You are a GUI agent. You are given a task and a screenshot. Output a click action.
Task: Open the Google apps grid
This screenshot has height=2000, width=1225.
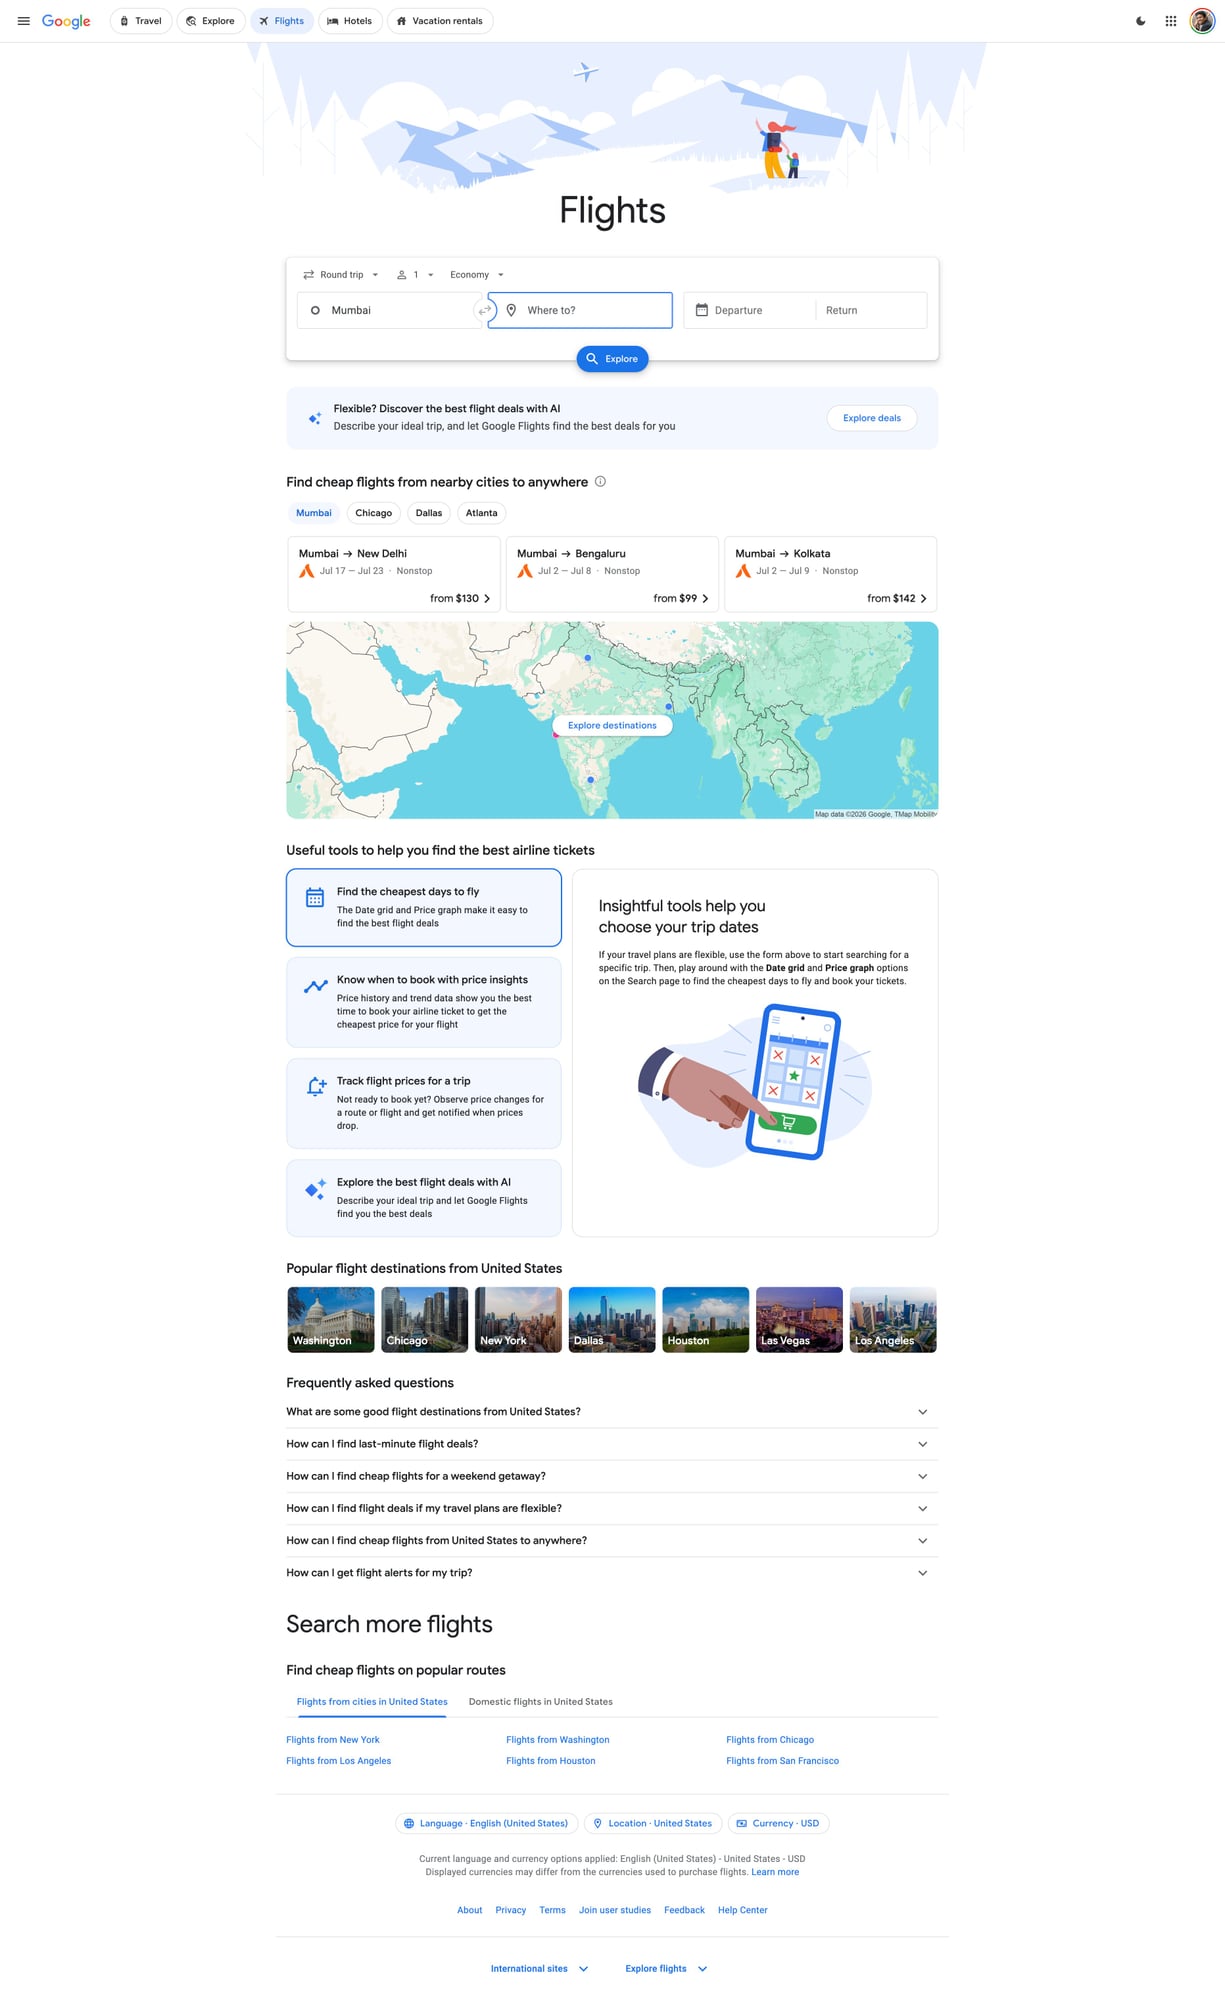(x=1170, y=21)
